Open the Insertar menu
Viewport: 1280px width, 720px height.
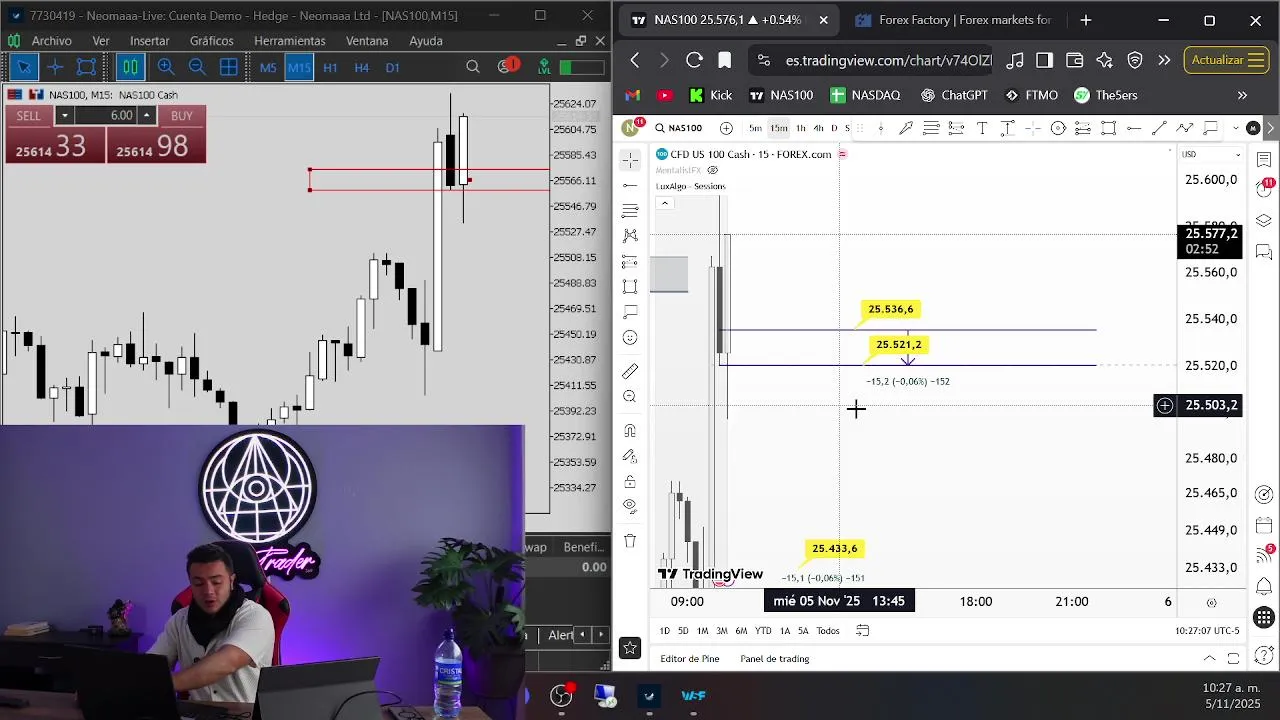coord(149,41)
